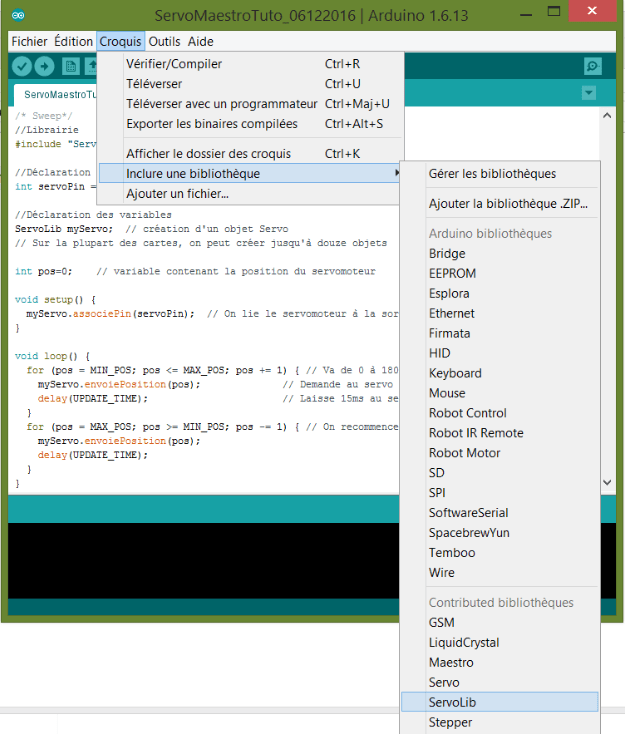Open the Fichier menu
The image size is (625, 734).
click(x=29, y=42)
